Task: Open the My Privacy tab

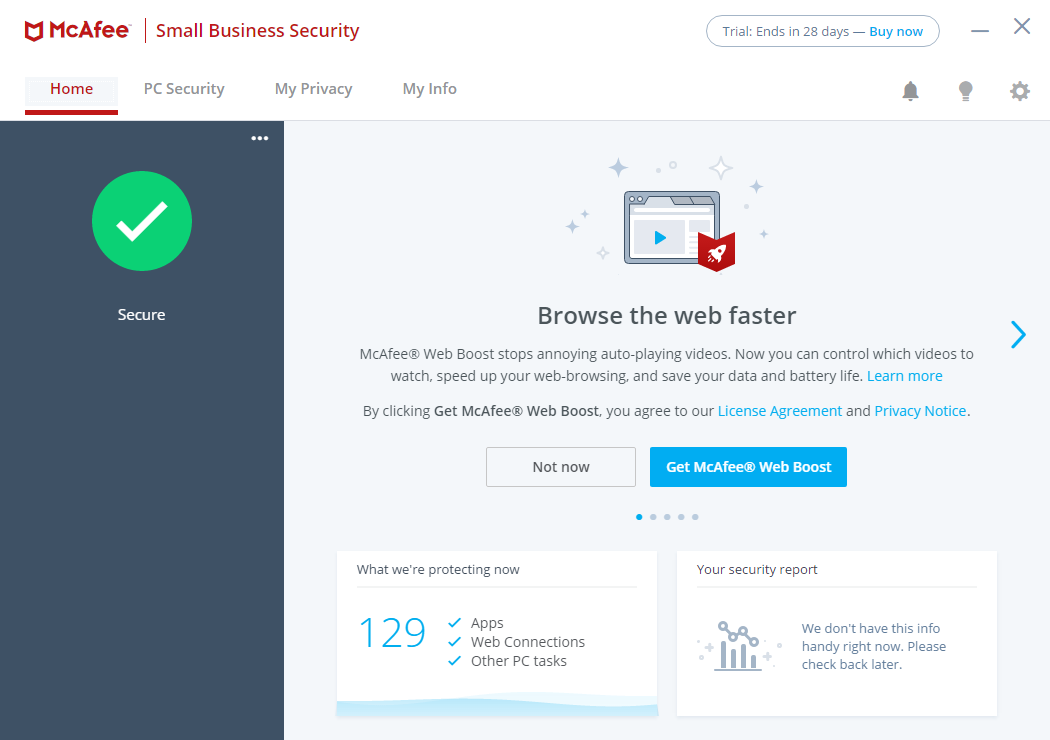Action: click(x=313, y=89)
